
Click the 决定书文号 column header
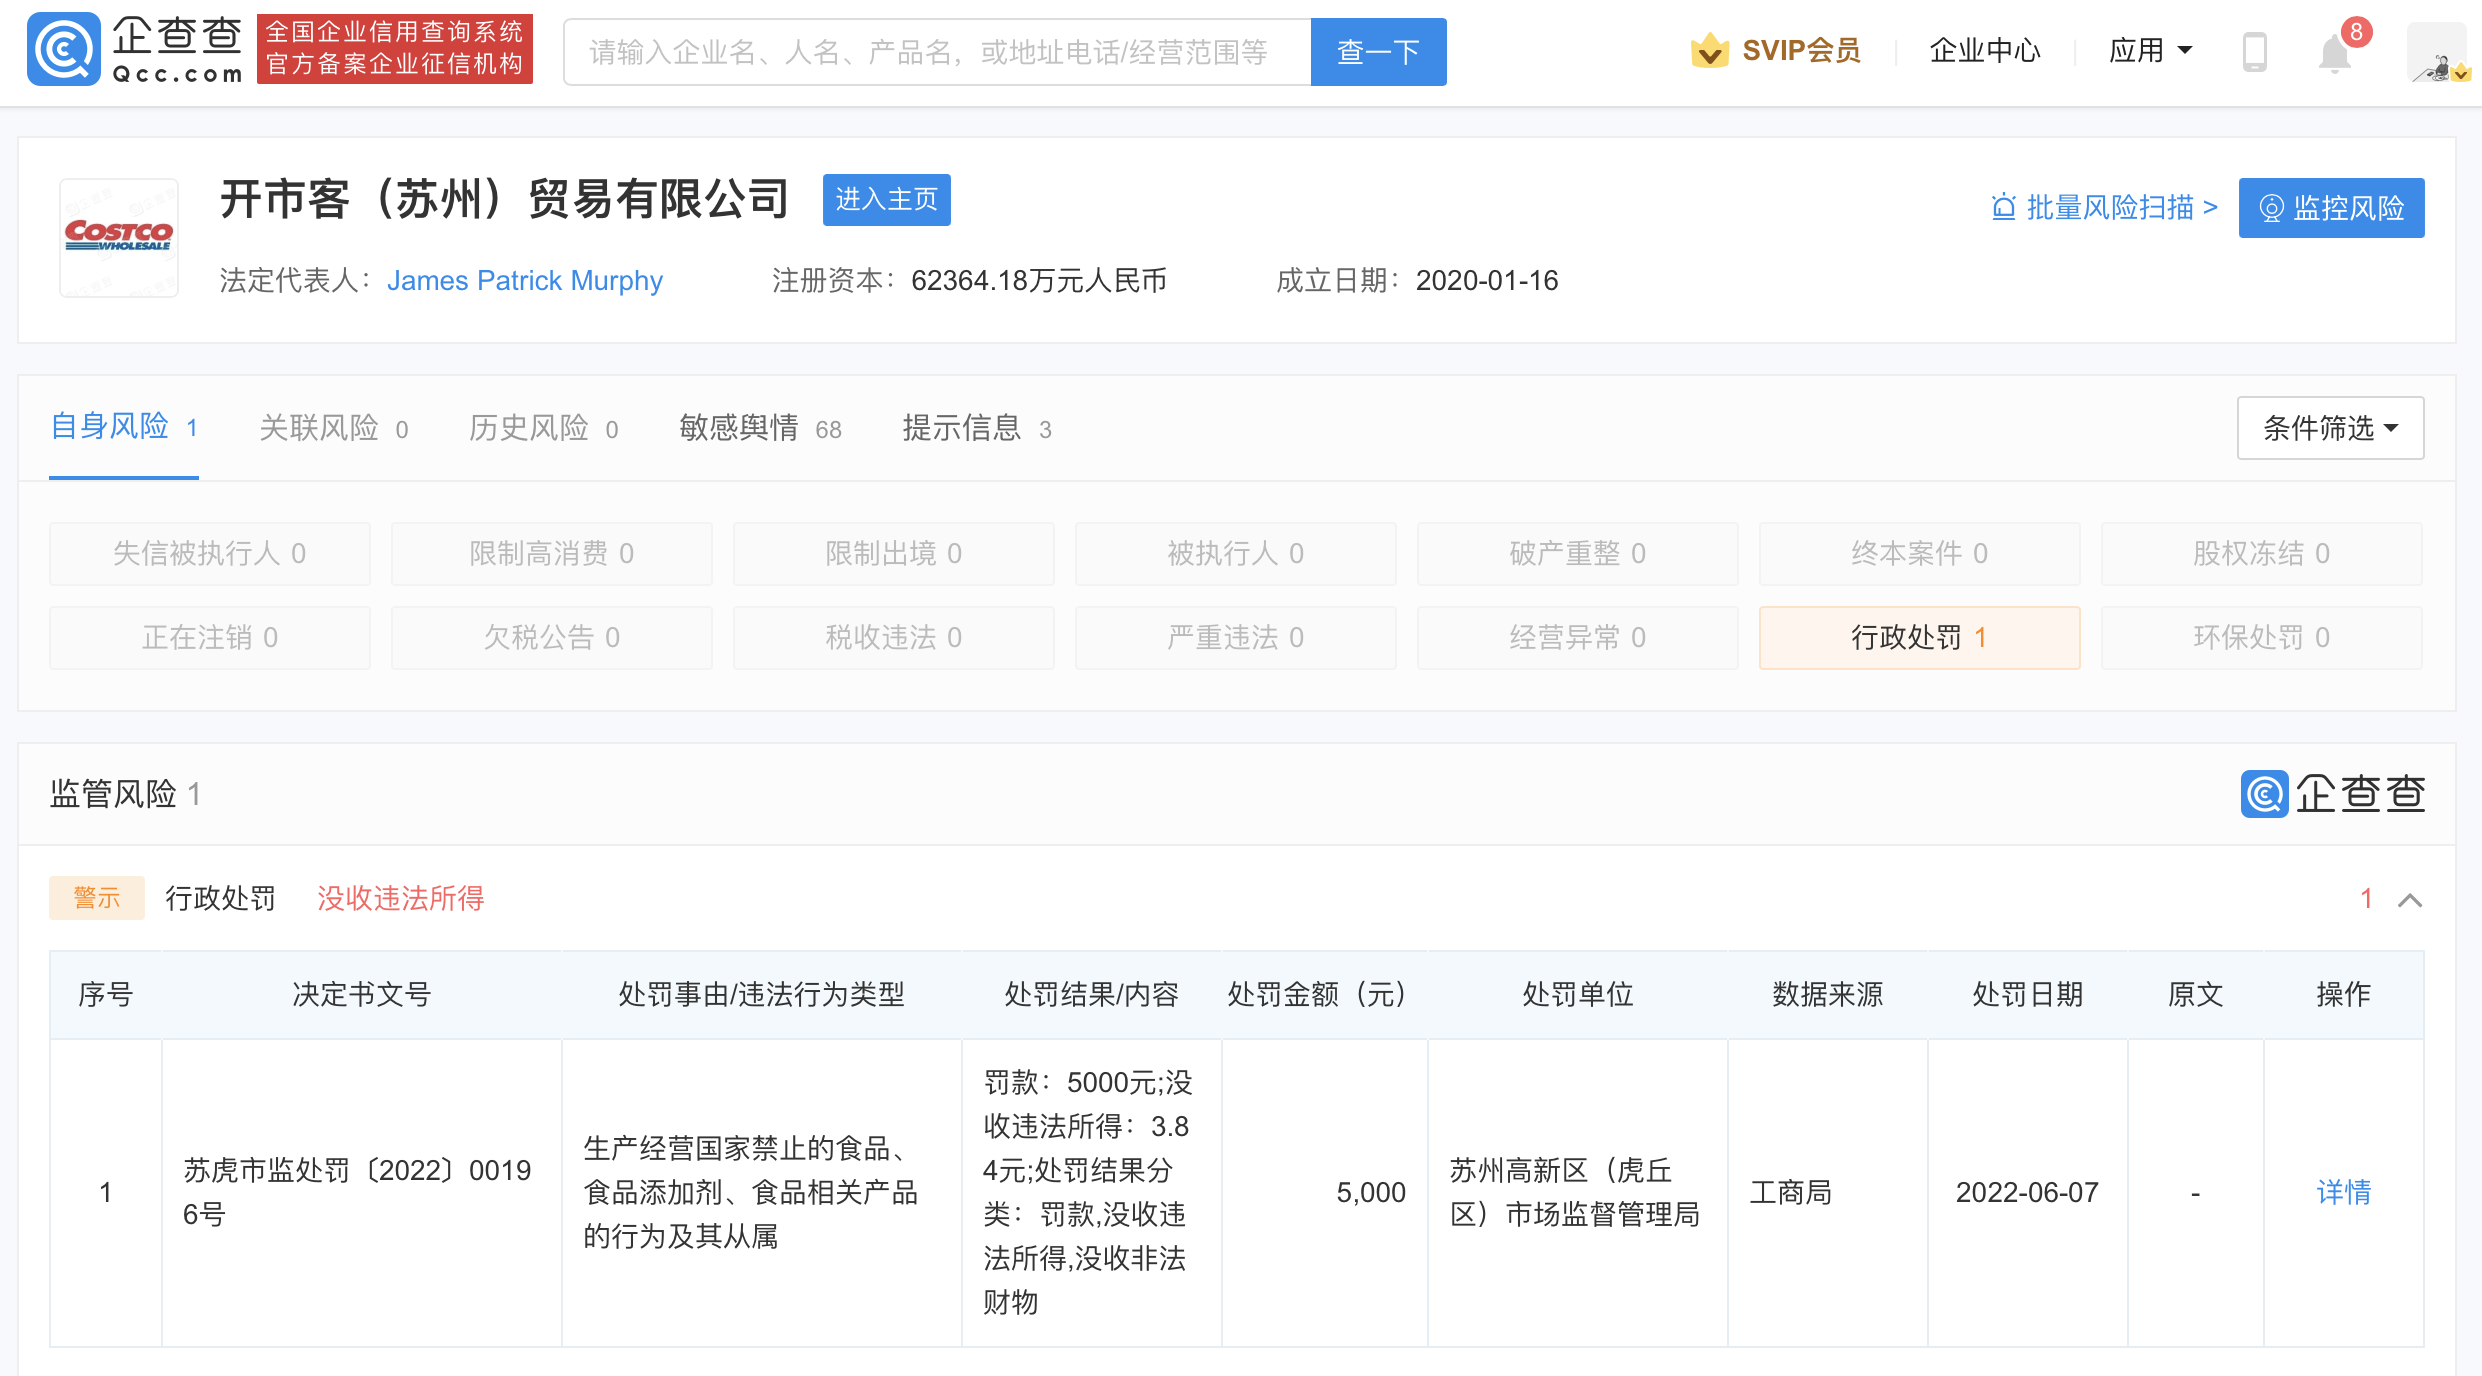click(x=362, y=994)
